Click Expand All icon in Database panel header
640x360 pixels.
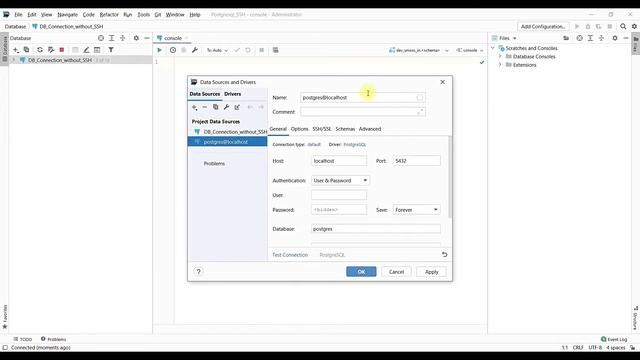point(111,38)
